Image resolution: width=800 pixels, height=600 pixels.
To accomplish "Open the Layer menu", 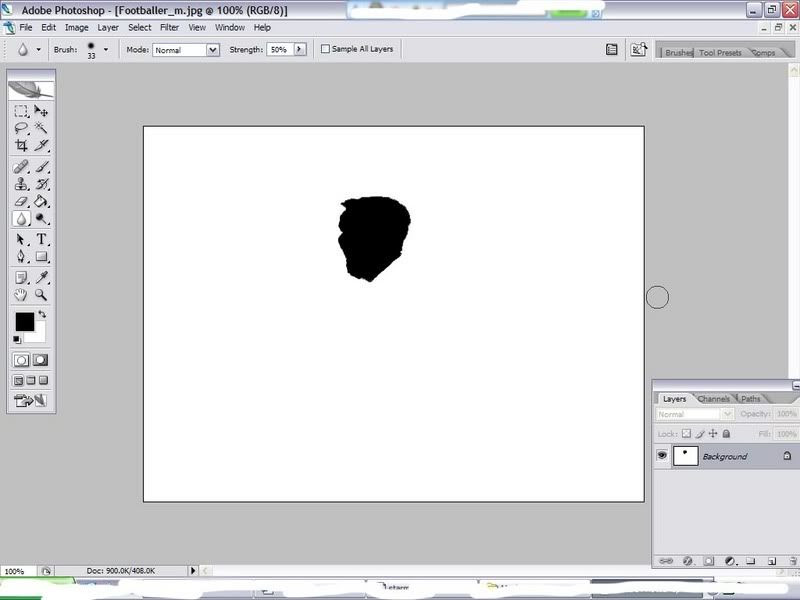I will click(108, 28).
